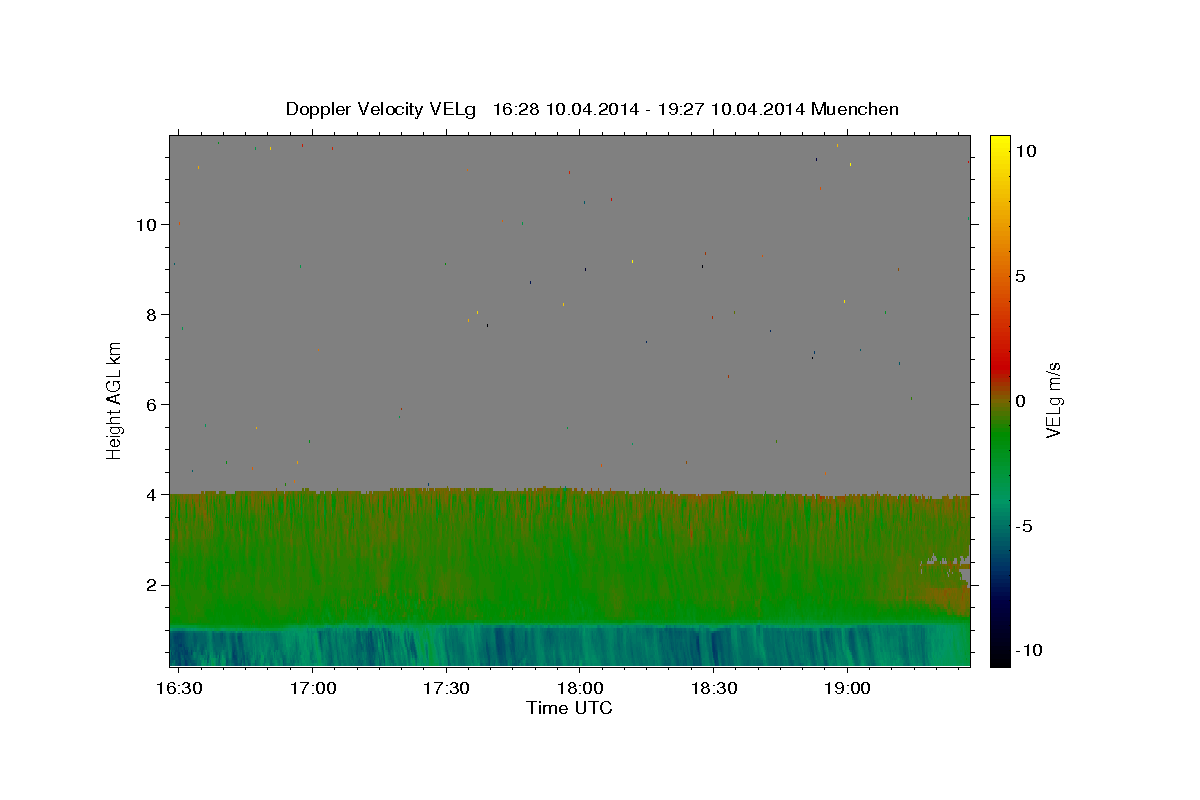The height and width of the screenshot is (800, 1200).
Task: Click the height axis label 8
Action: [x=152, y=314]
